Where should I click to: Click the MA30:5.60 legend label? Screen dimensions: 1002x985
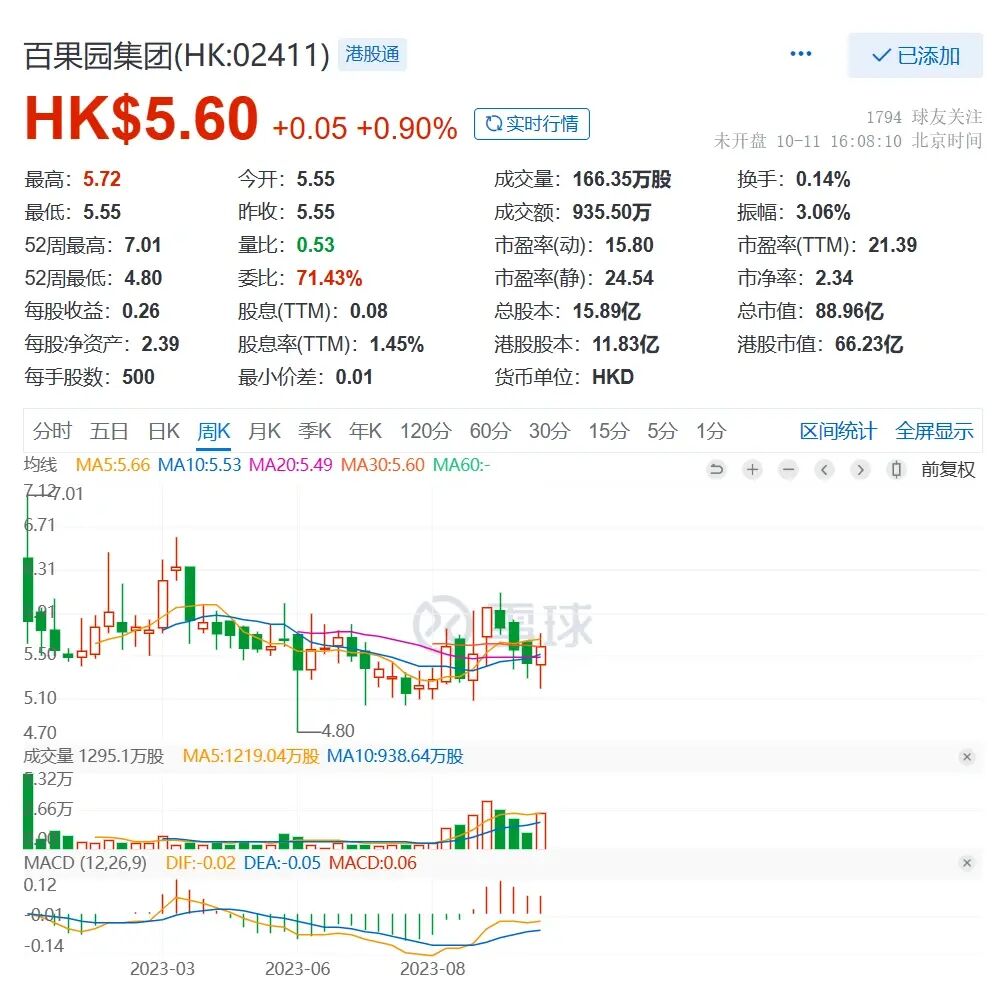point(383,465)
